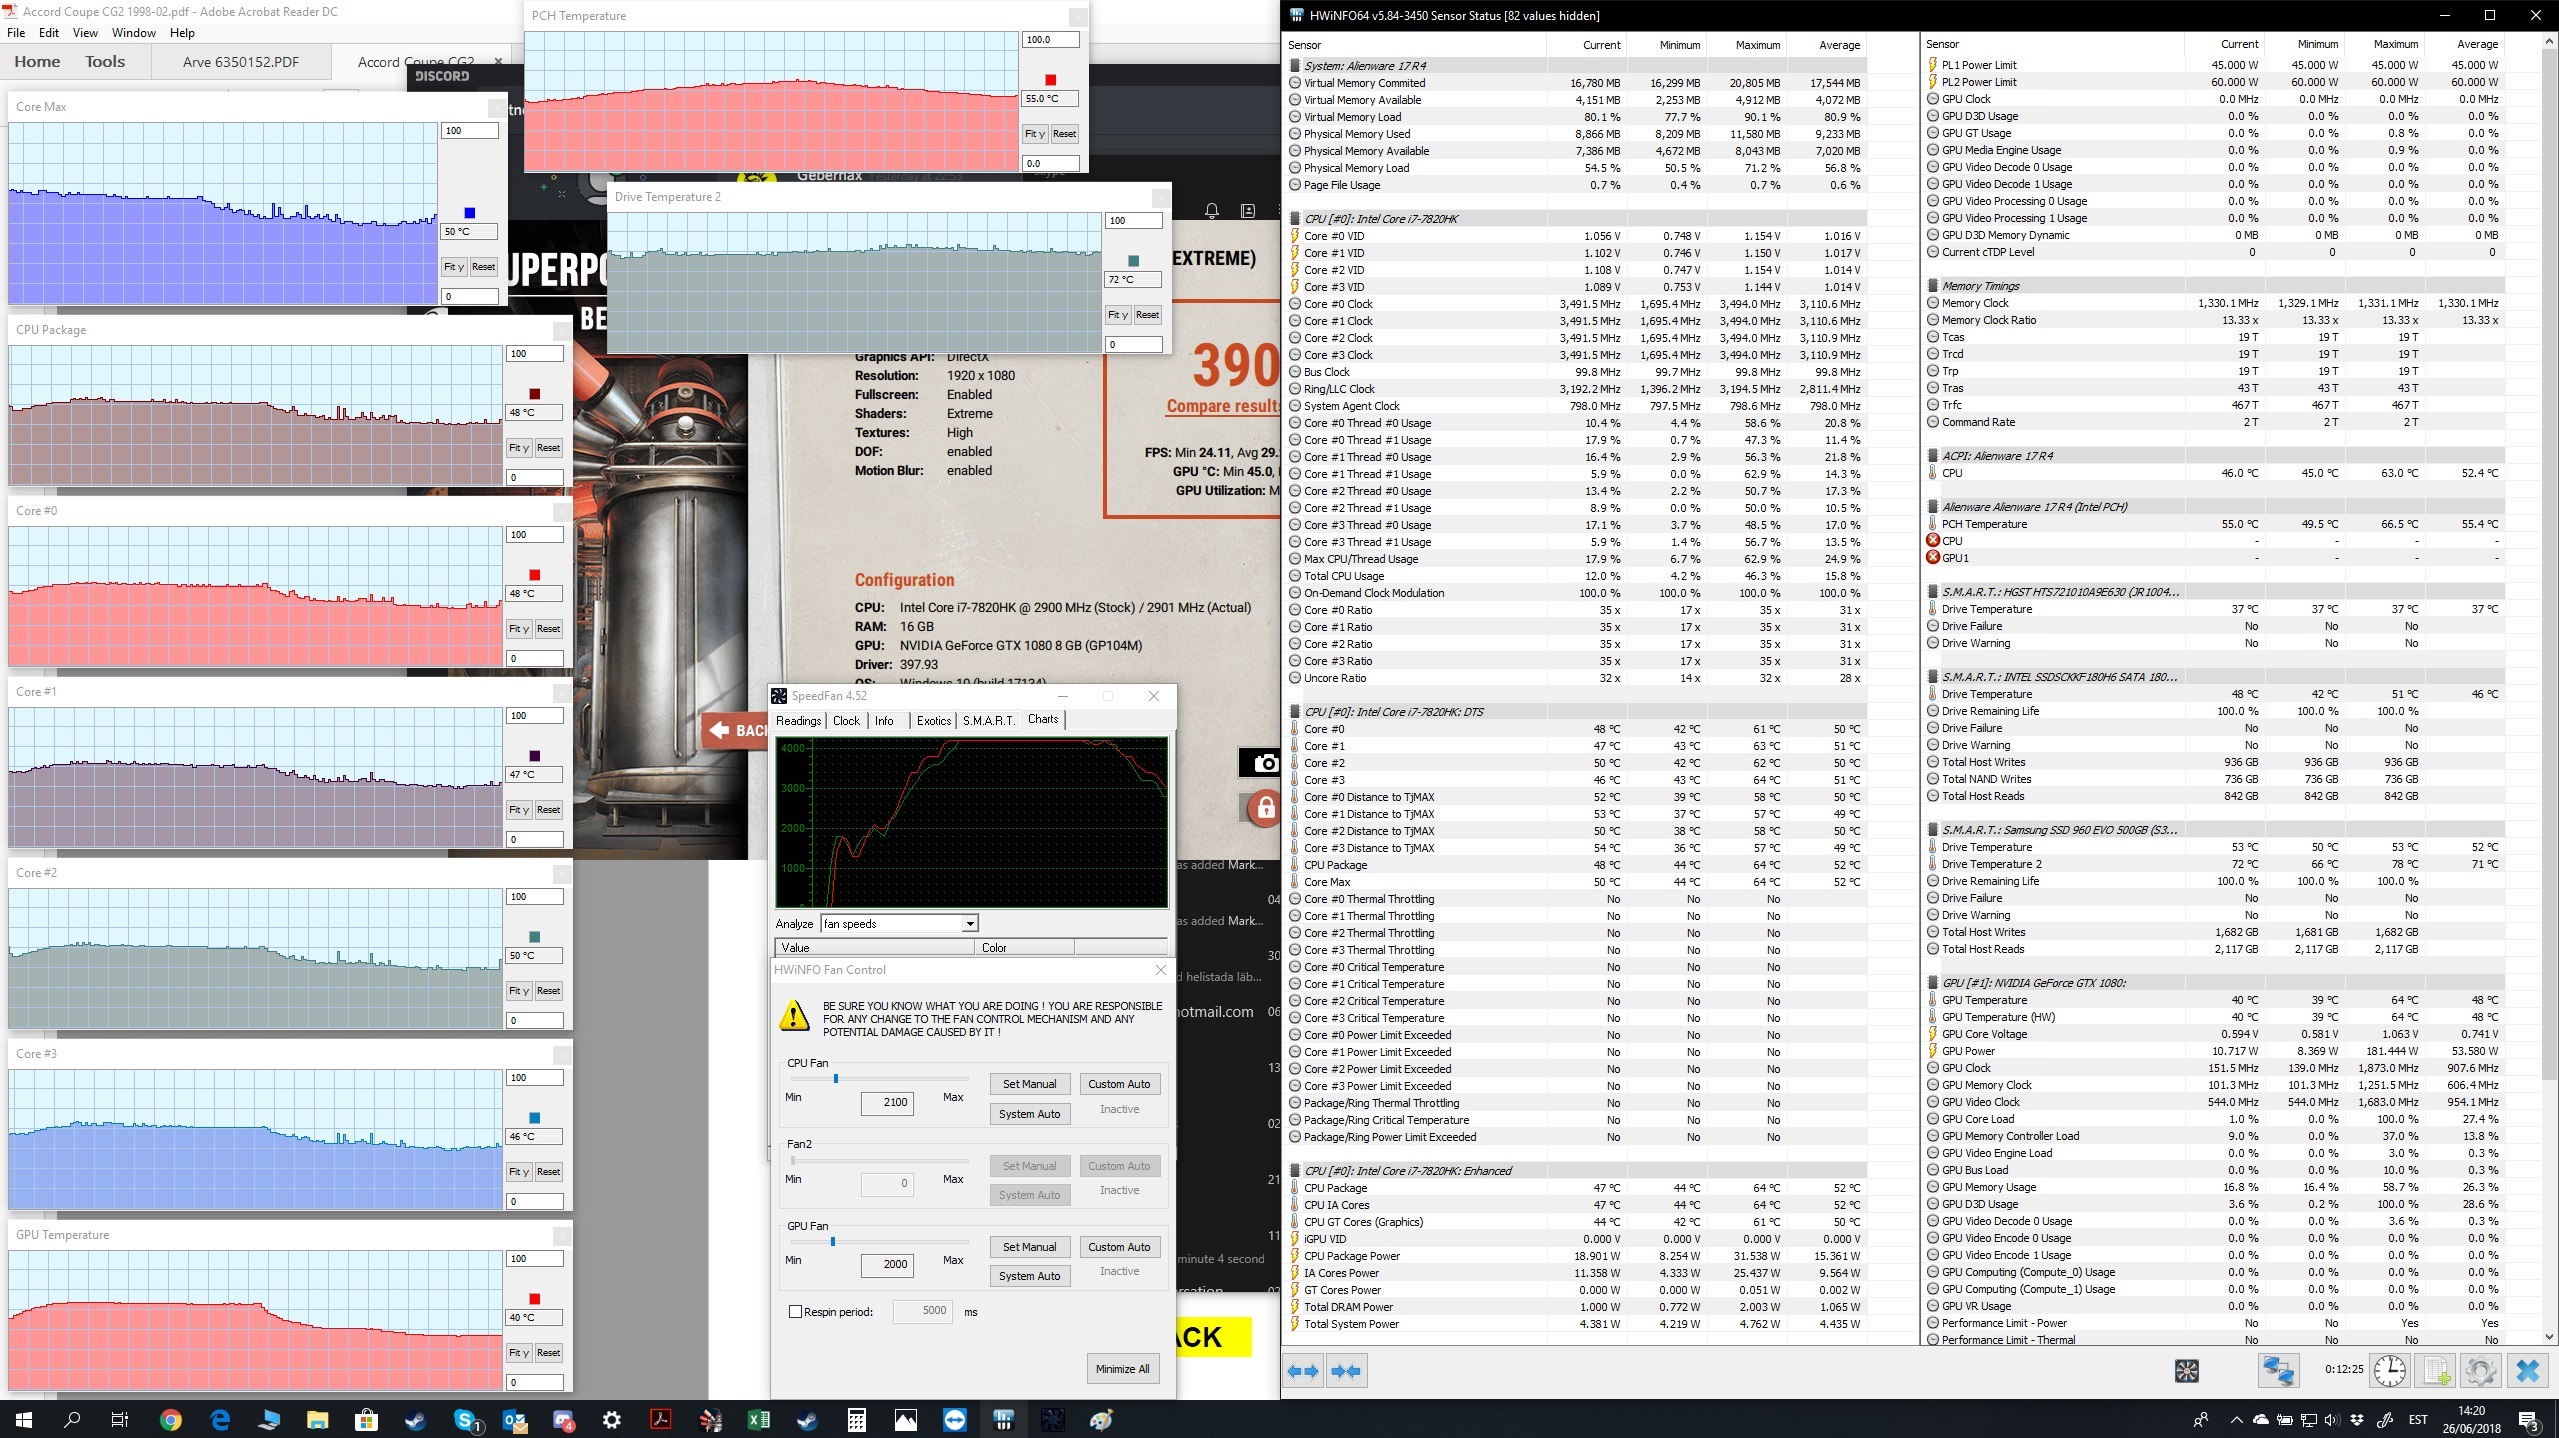Click GPU Fan value field showing 2000
The image size is (2559, 1438).
tap(887, 1265)
